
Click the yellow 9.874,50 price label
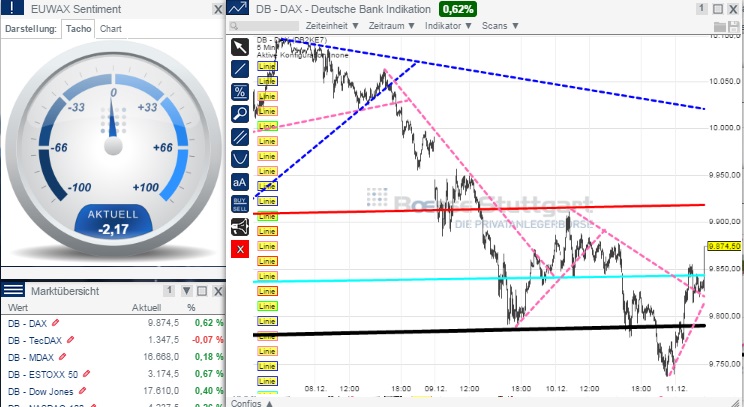[x=724, y=246]
